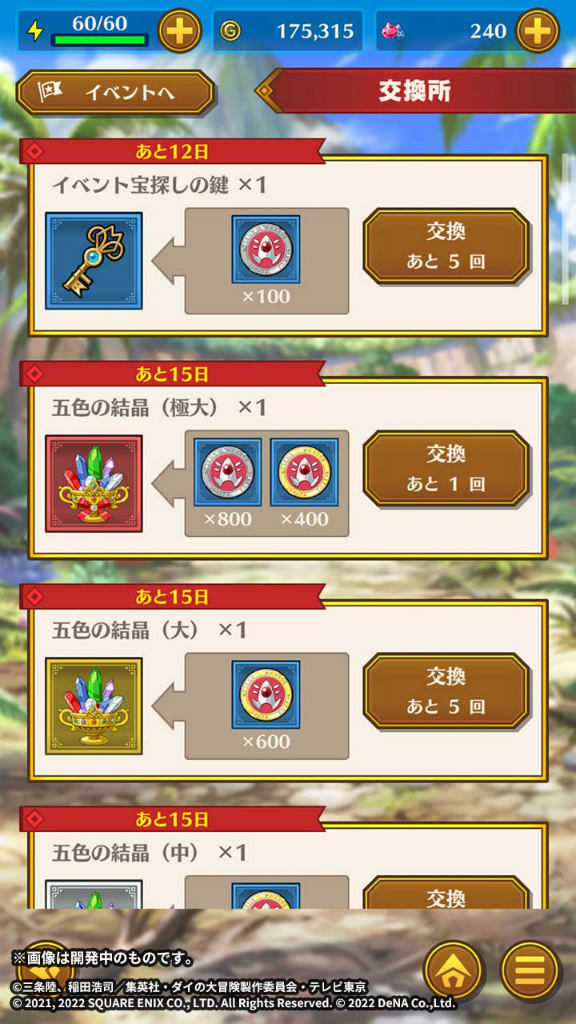Viewport: 576px width, 1024px height.
Task: Click the gold G coin icon
Action: 229,31
